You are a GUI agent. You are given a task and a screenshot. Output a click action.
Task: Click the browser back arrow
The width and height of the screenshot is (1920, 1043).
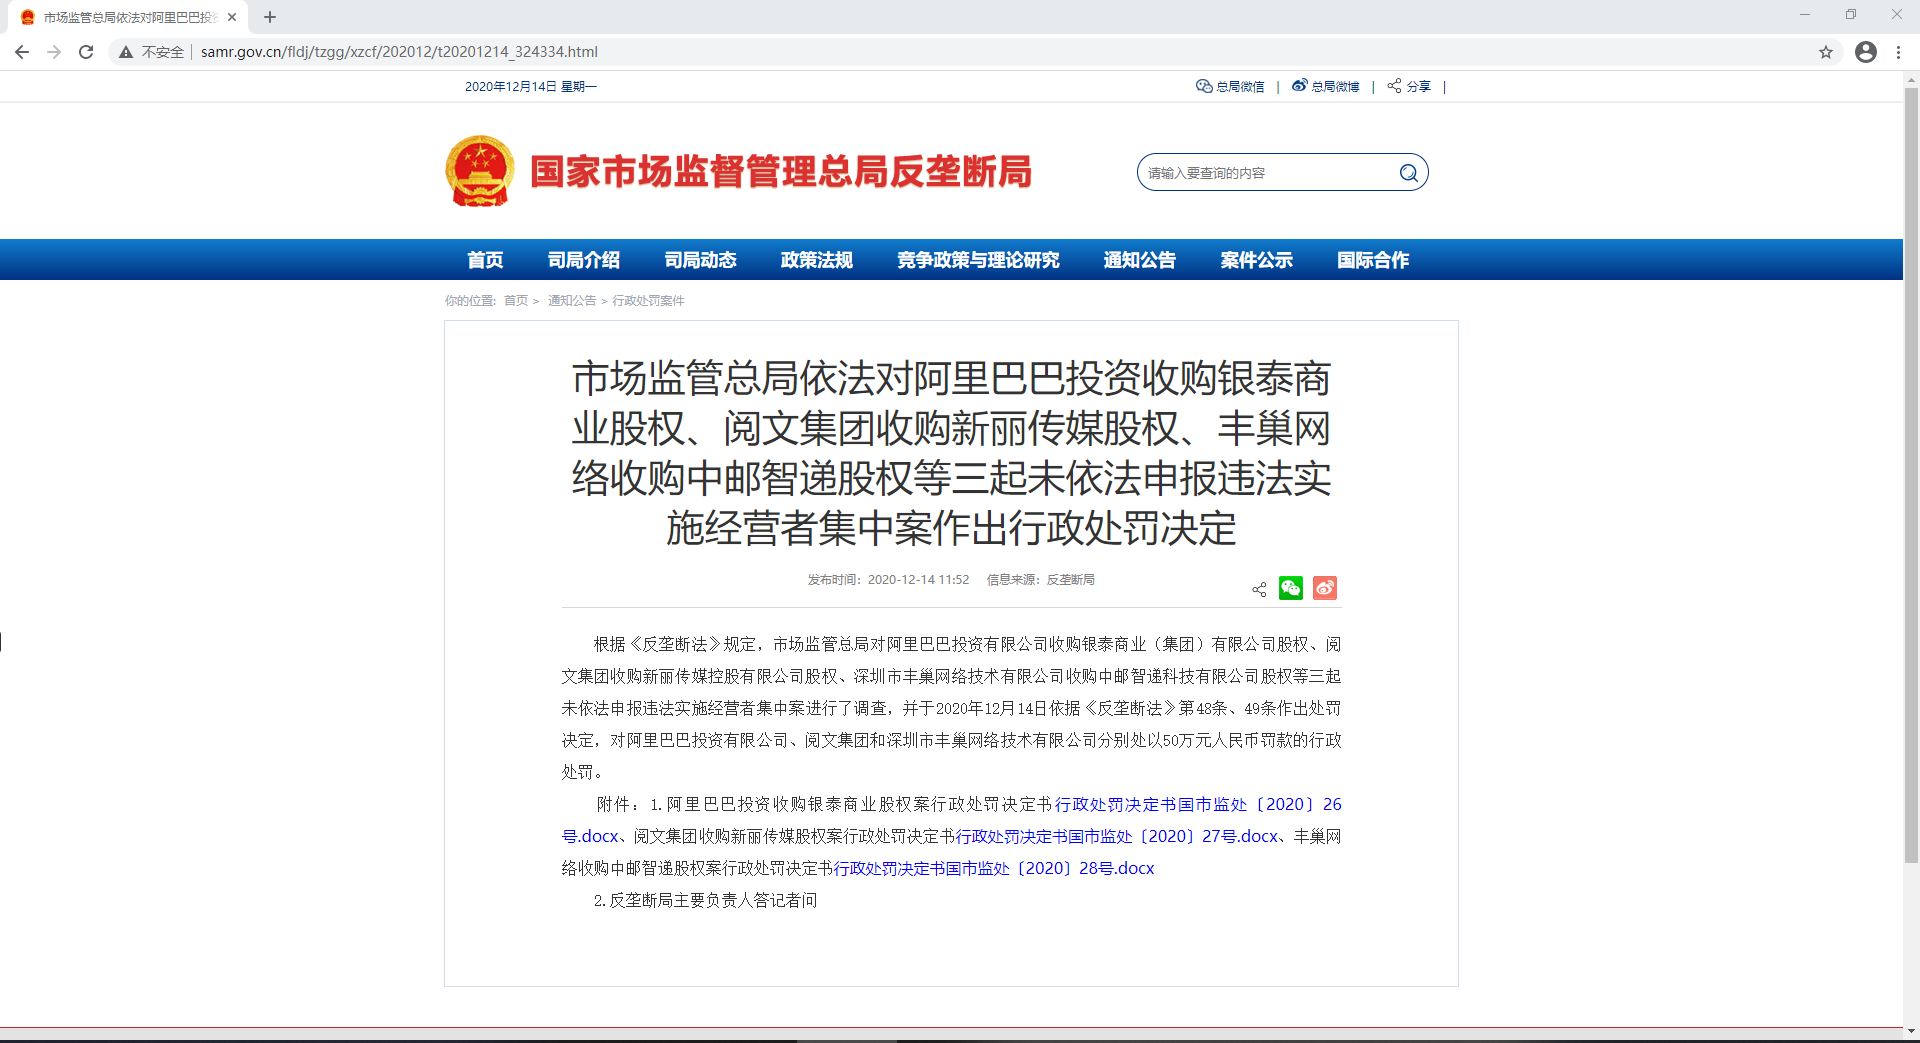click(22, 52)
